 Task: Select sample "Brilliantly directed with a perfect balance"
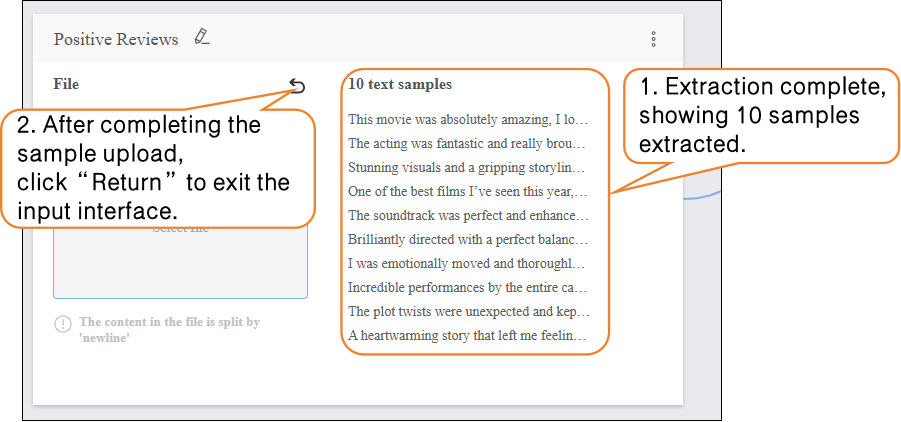(x=468, y=239)
